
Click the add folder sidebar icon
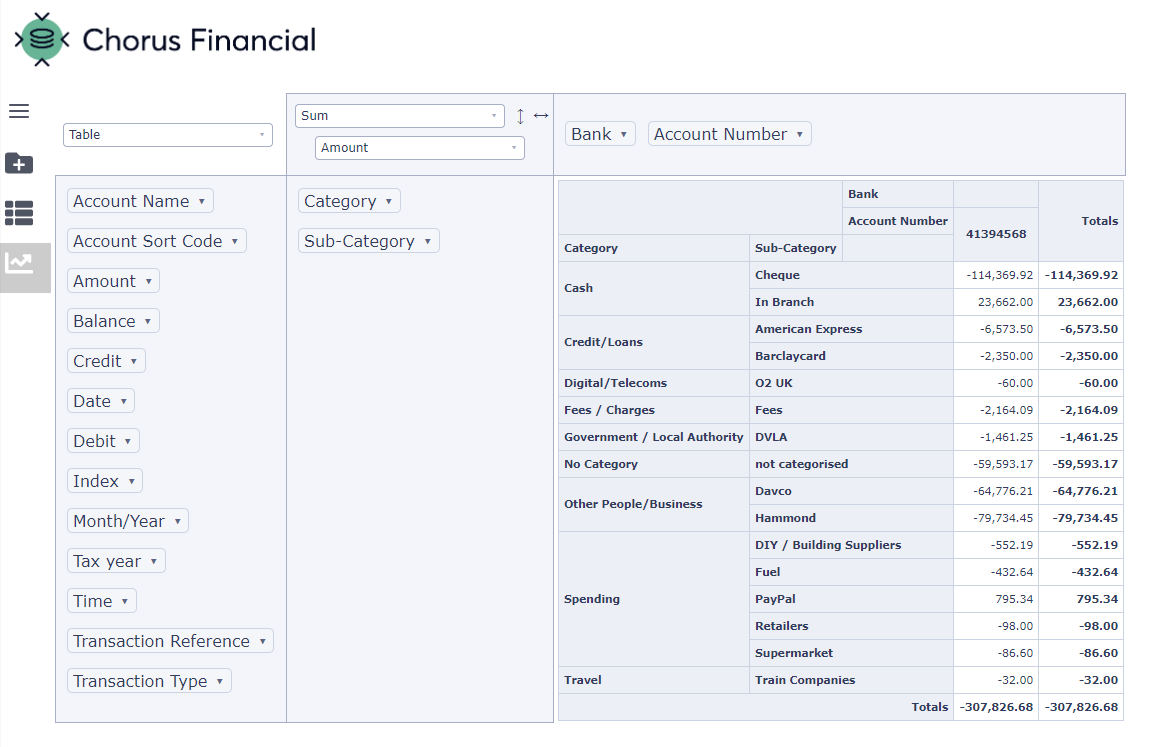click(x=19, y=163)
